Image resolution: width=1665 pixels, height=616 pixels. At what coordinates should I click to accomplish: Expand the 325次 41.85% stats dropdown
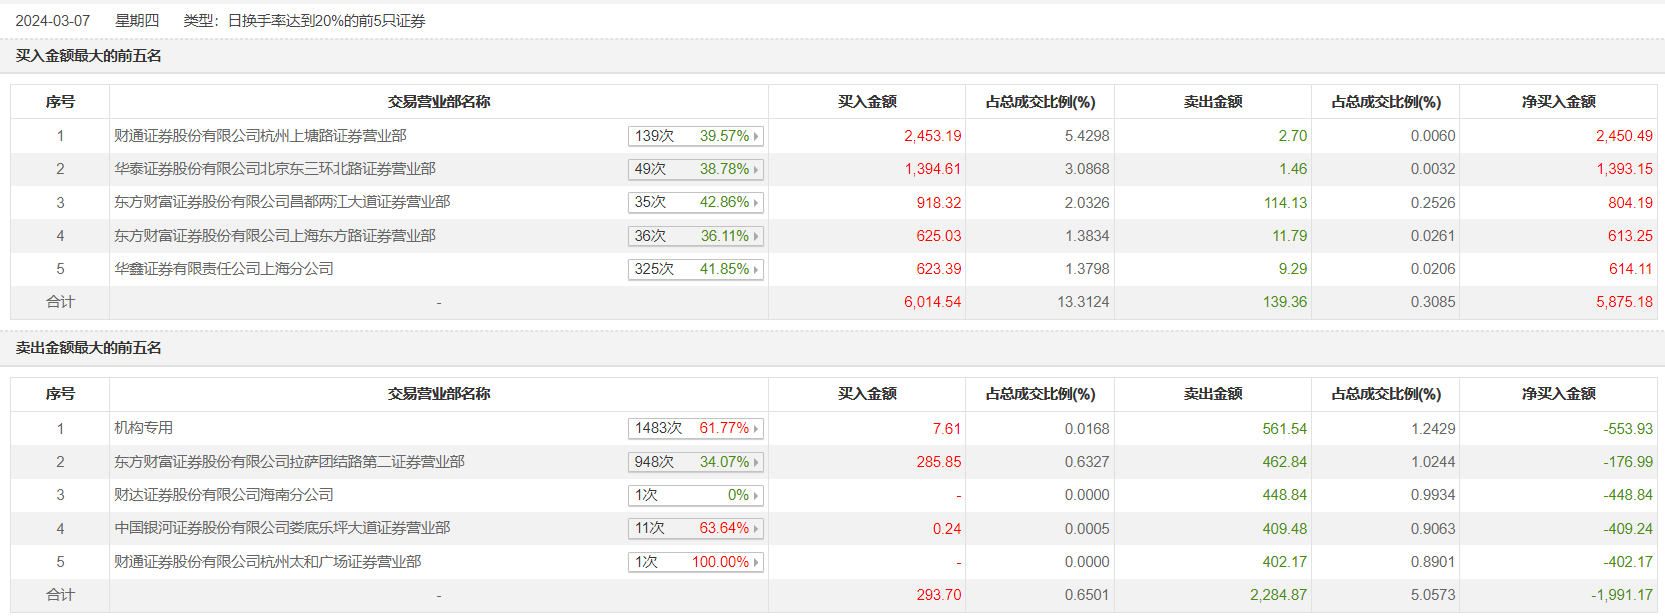pos(696,269)
